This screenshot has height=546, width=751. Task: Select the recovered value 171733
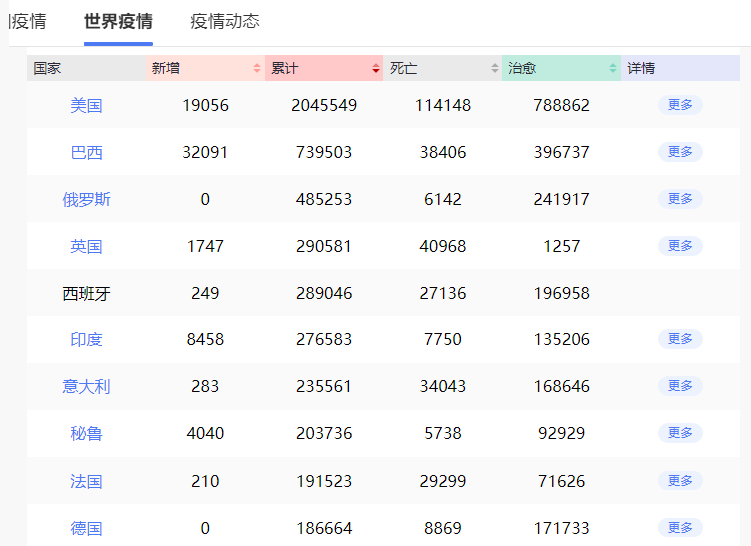pos(561,528)
